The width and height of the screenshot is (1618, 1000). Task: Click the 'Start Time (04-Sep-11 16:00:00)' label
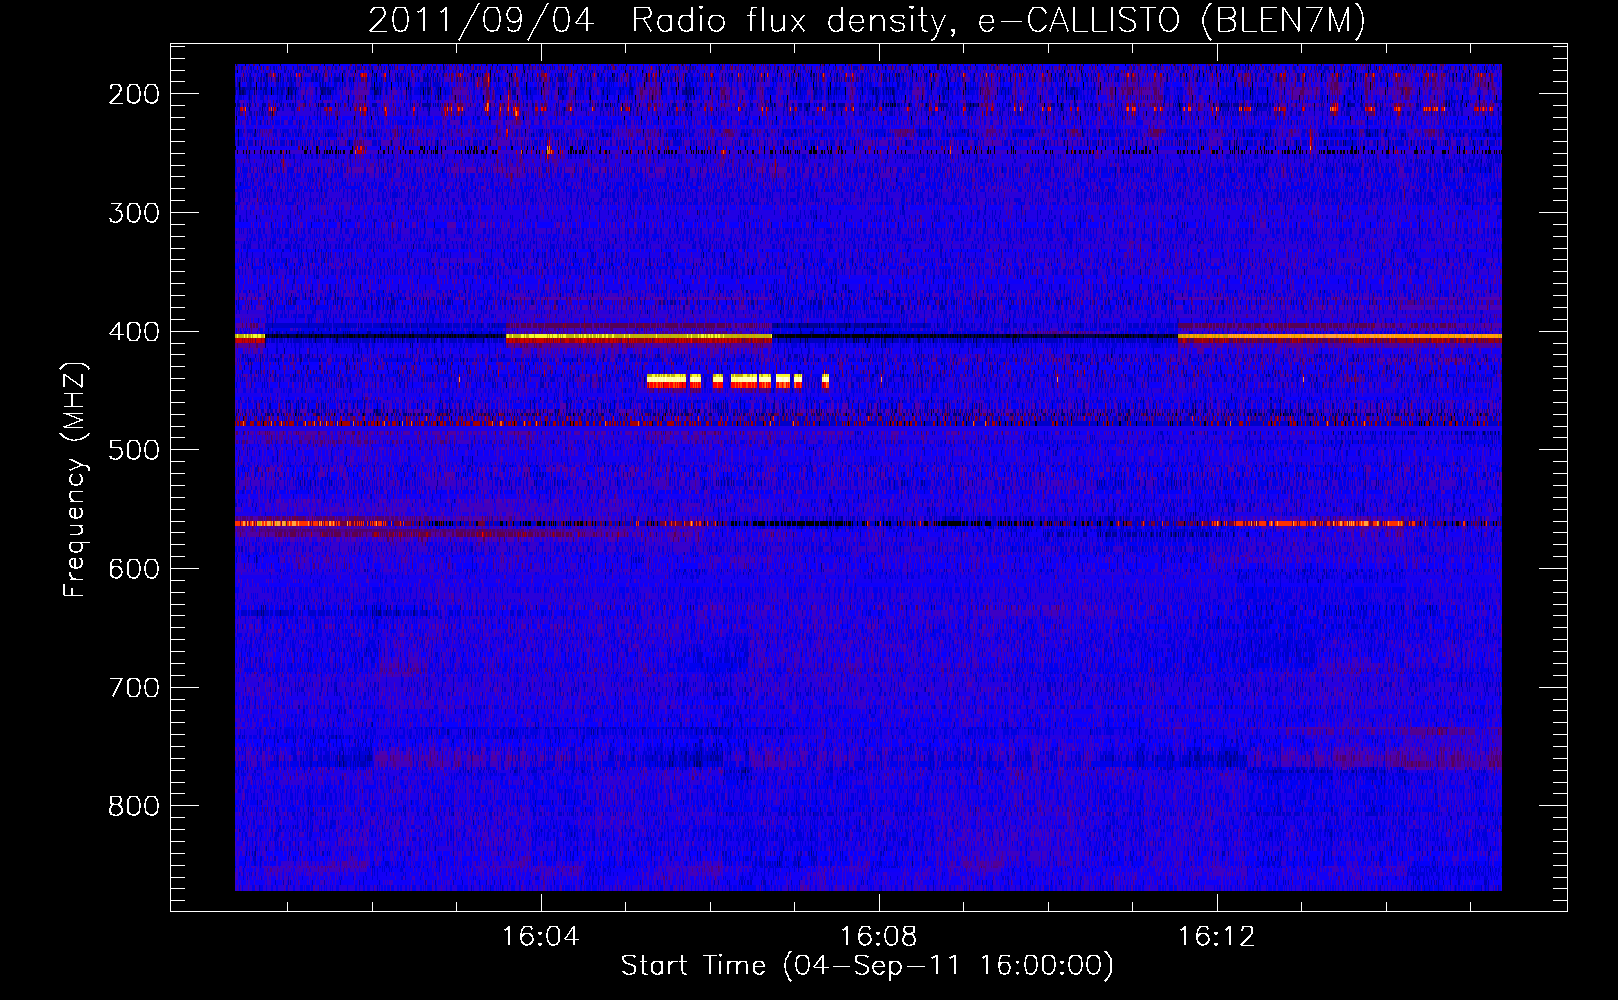coord(867,966)
